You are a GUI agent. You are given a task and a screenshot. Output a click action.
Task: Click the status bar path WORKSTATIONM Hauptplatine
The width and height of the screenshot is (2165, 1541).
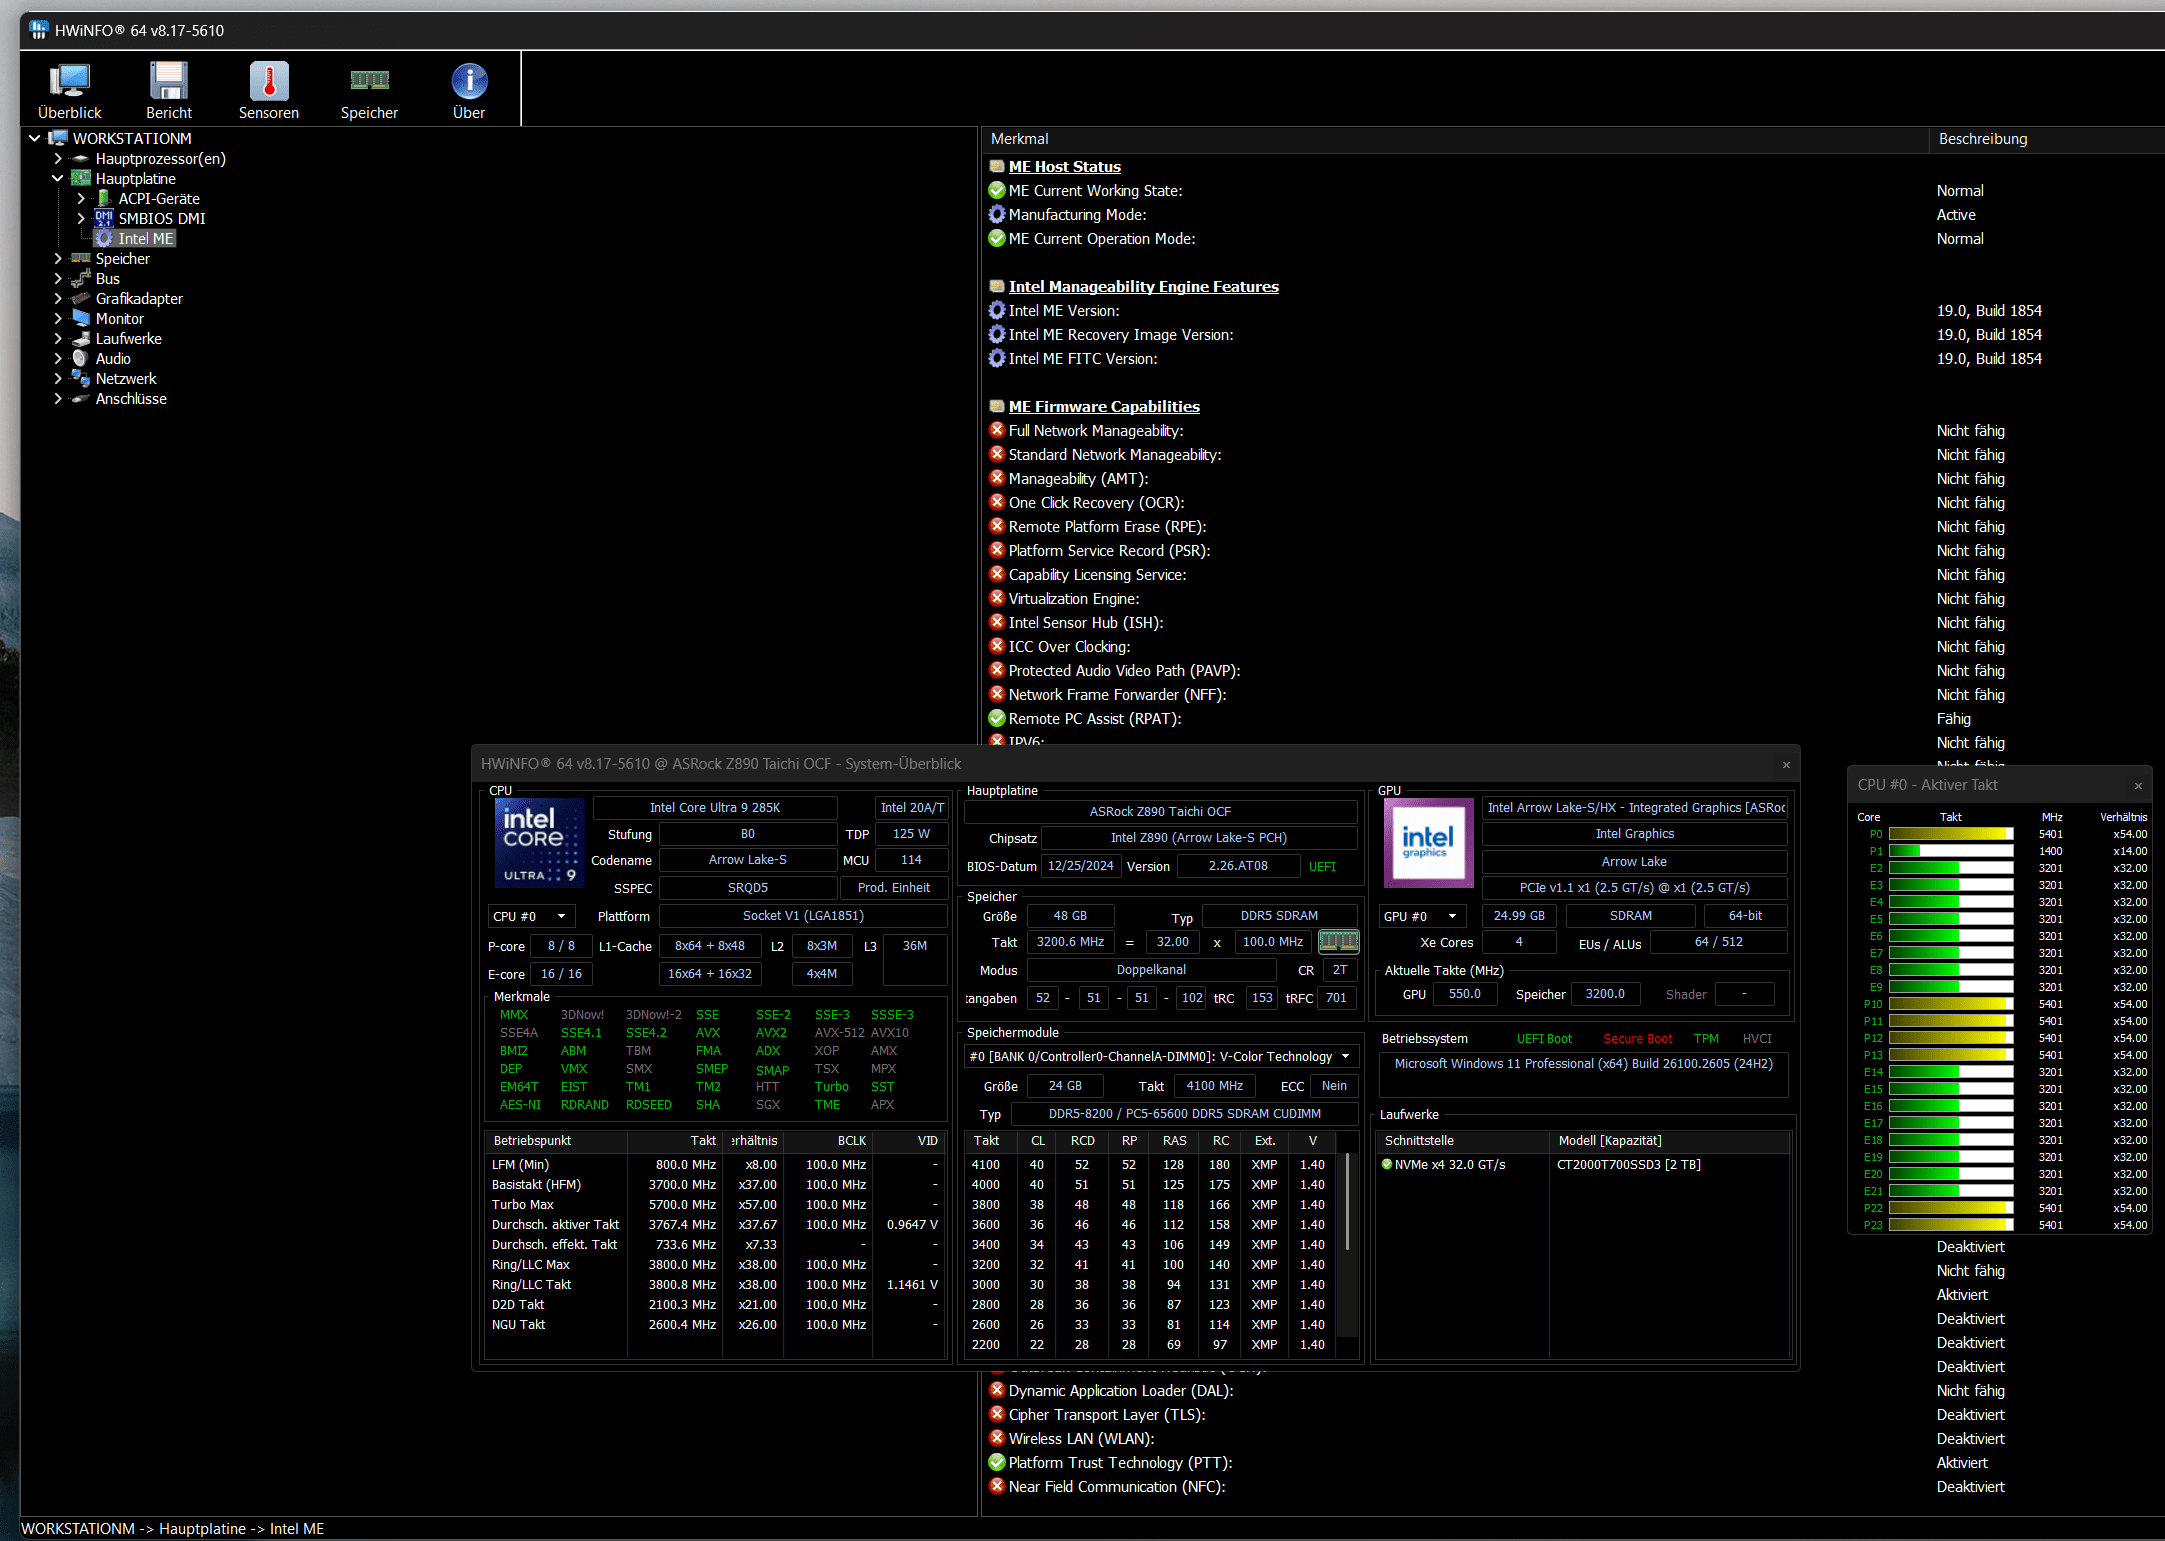tap(172, 1528)
